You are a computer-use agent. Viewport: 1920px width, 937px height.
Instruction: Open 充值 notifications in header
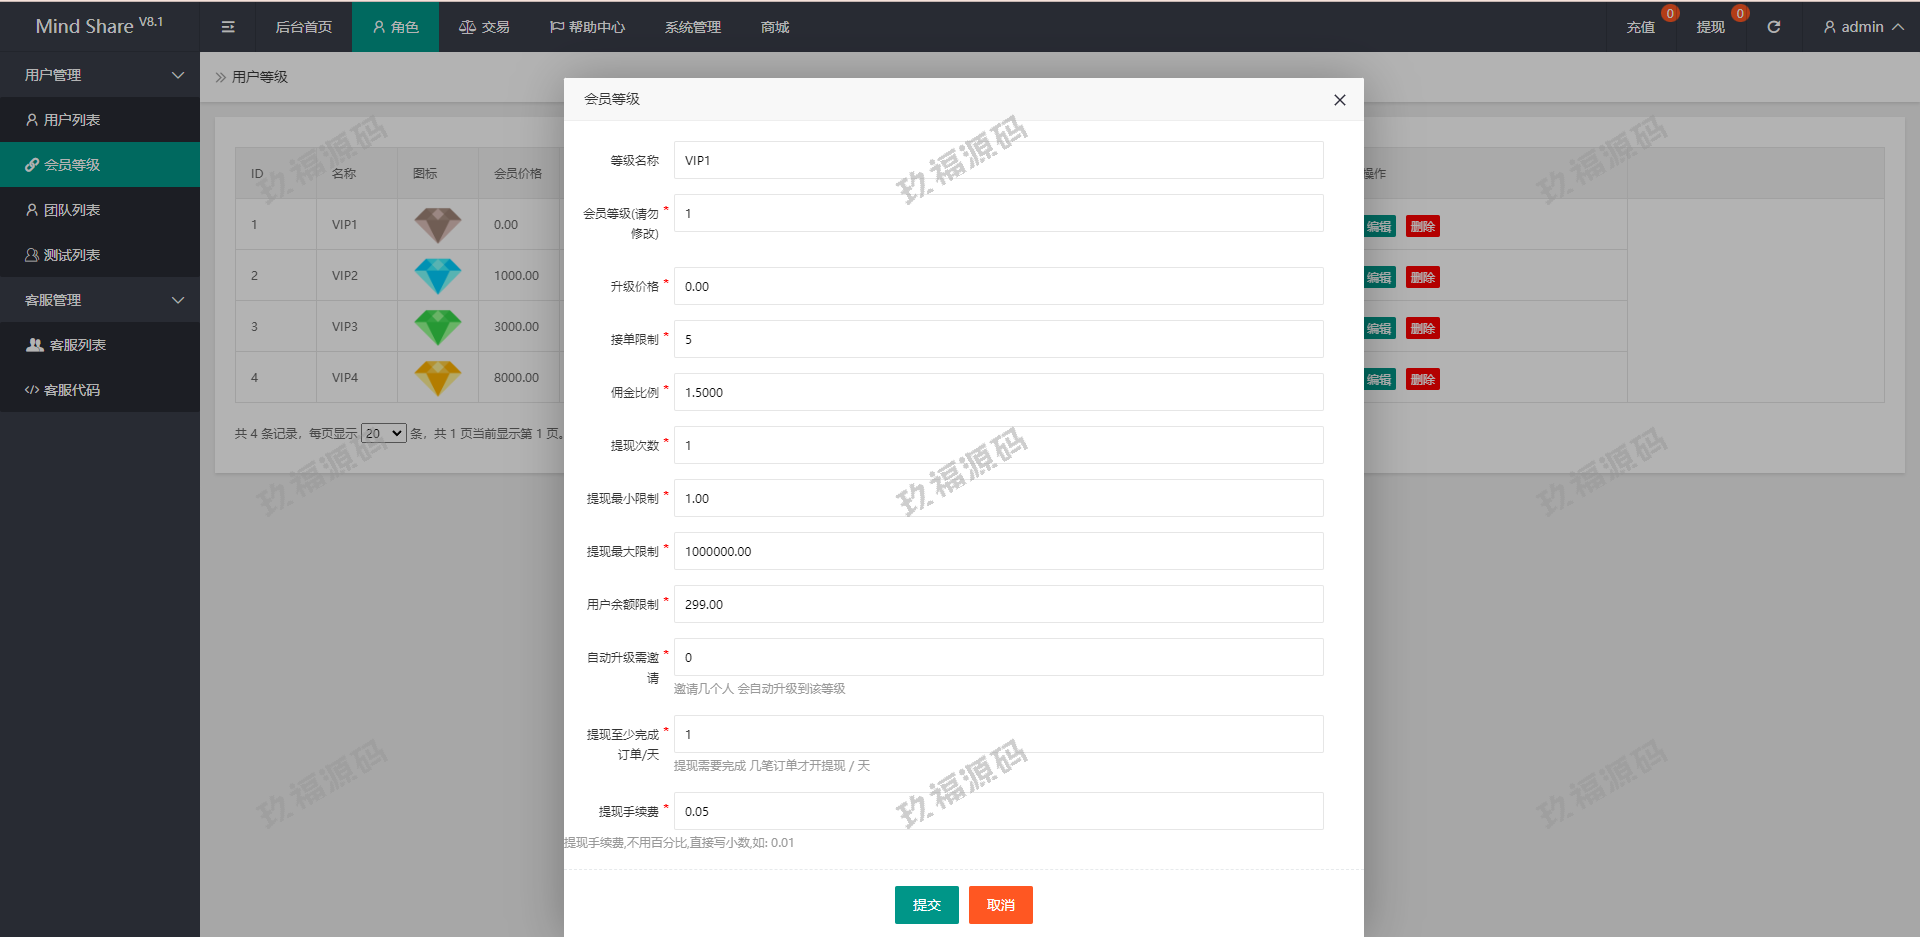(x=1640, y=27)
